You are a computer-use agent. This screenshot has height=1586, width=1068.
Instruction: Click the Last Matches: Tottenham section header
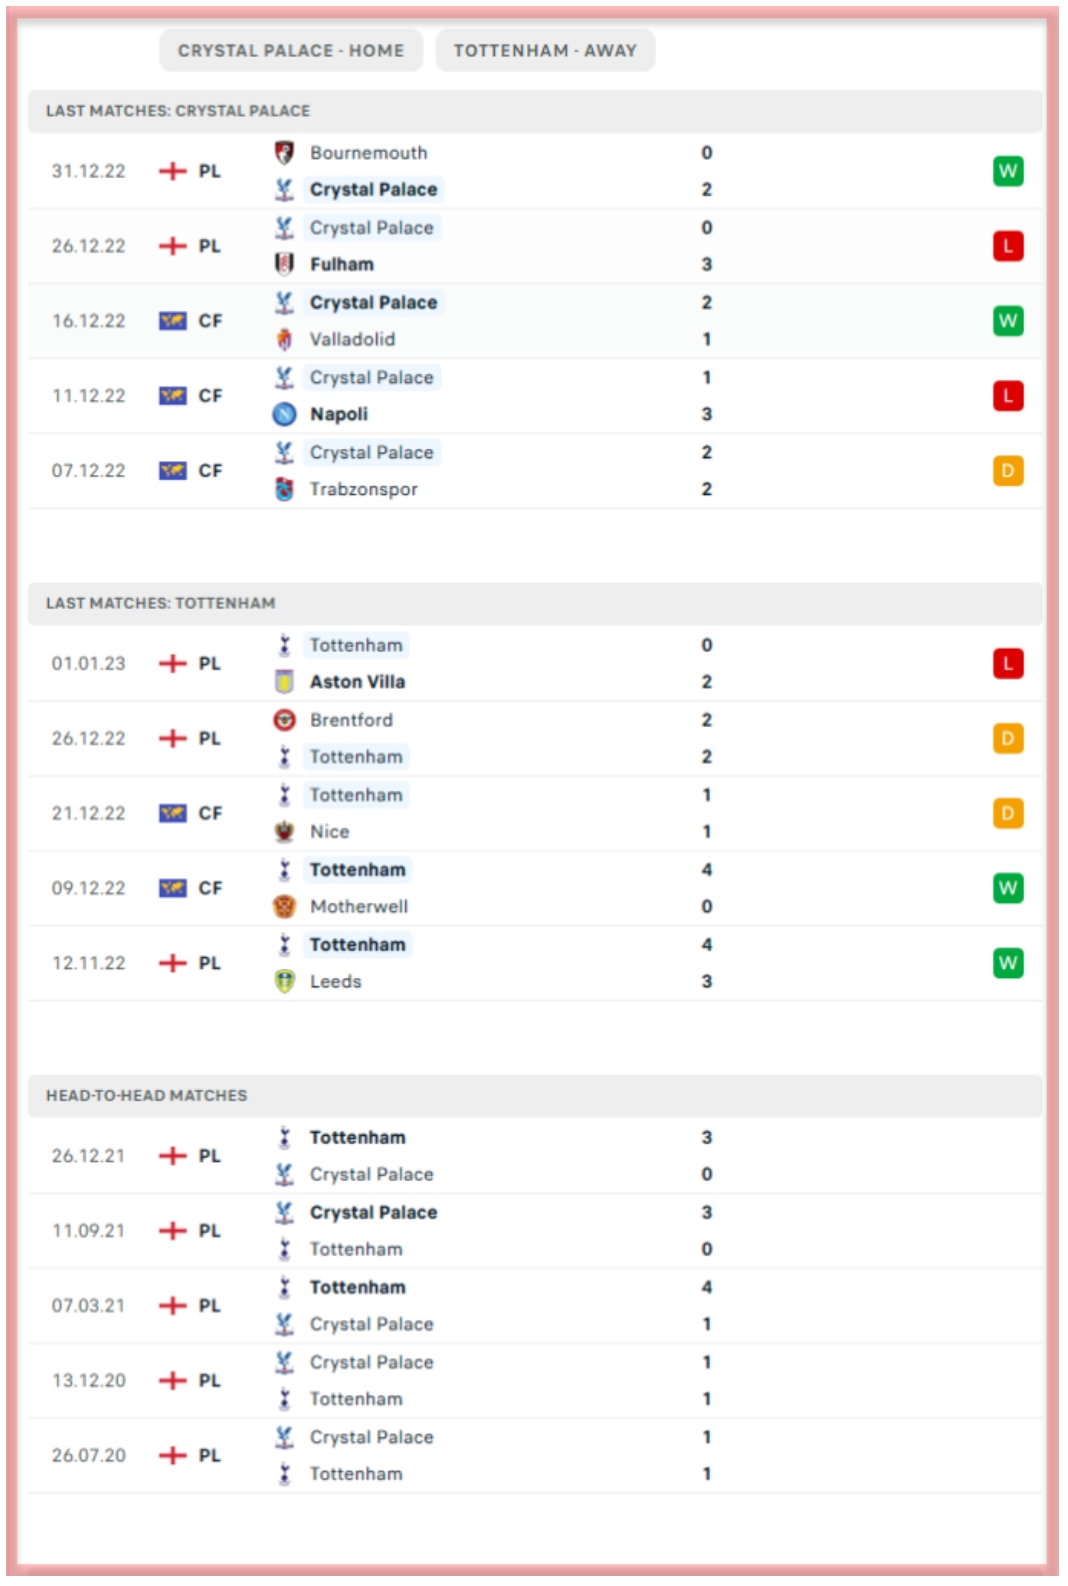pyautogui.click(x=160, y=603)
